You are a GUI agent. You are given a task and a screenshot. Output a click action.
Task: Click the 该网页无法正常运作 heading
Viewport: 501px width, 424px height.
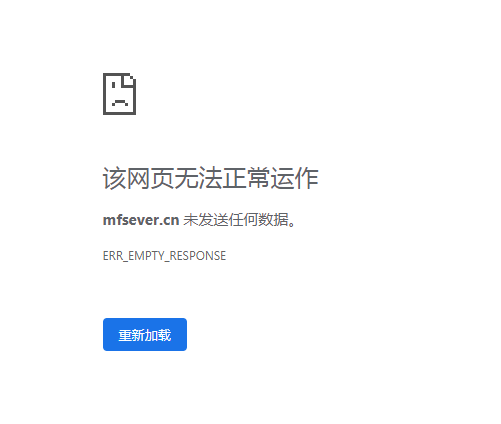210,178
